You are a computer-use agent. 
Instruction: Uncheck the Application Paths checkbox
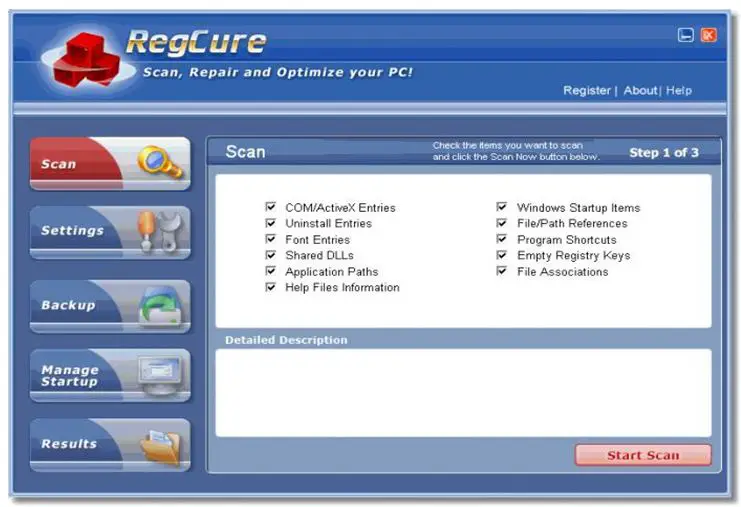click(x=271, y=271)
